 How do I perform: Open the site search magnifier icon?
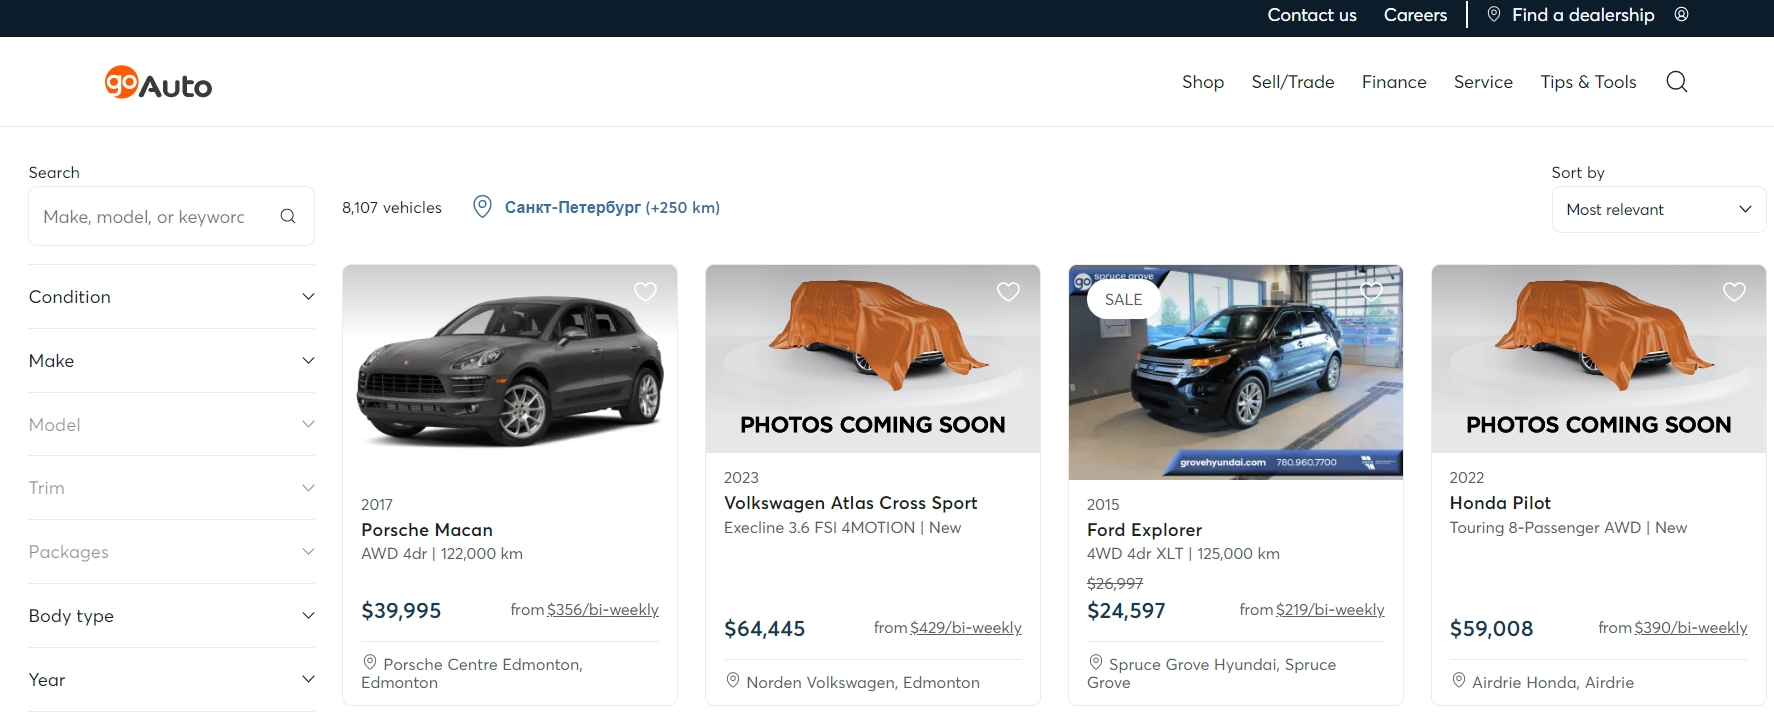coord(1677,82)
